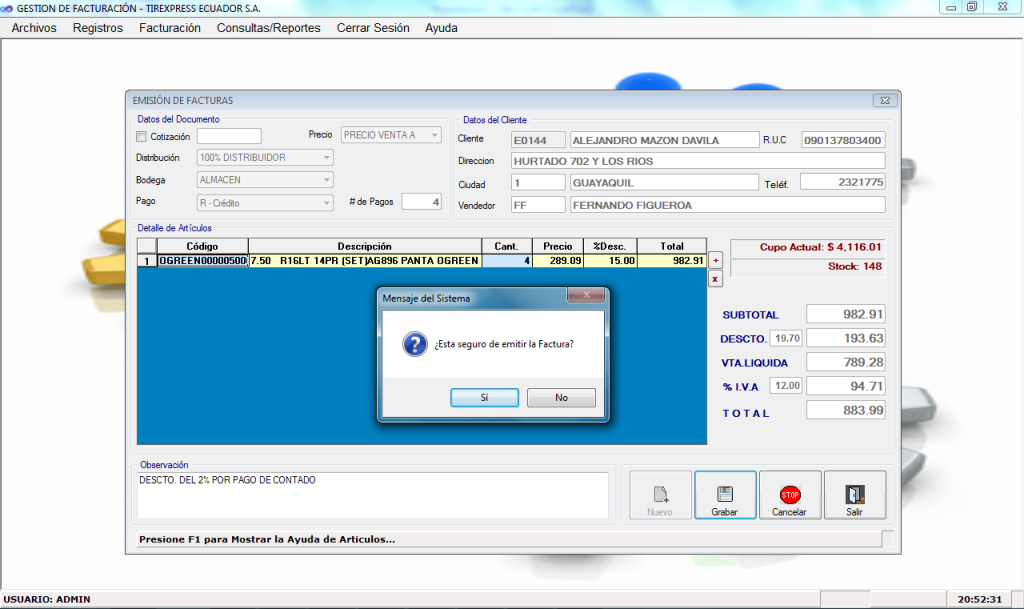This screenshot has height=609, width=1024.
Task: Confirm invoice by clicking Sí
Action: 484,397
